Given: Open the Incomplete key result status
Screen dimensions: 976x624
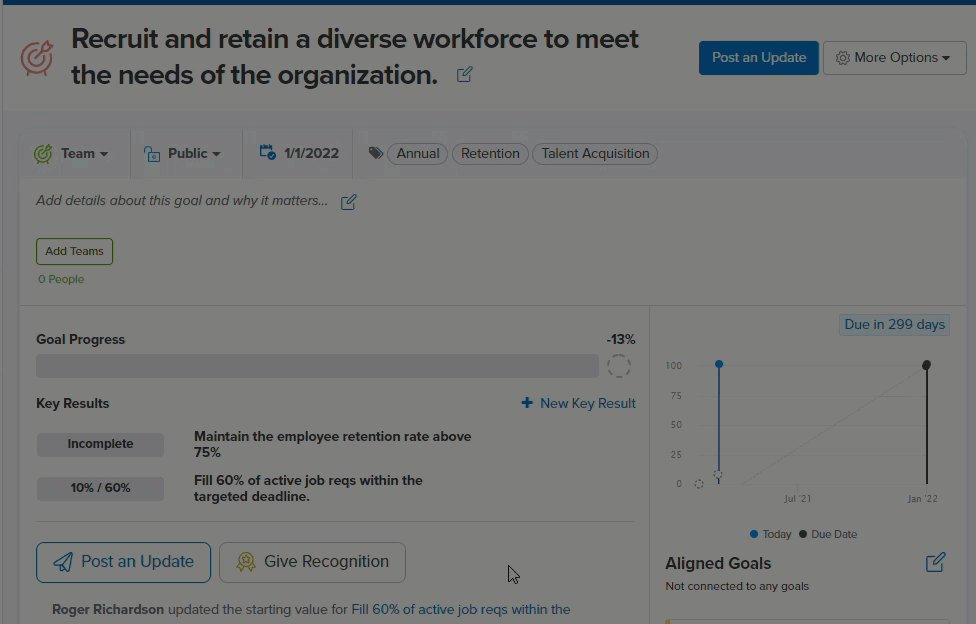Looking at the screenshot, I should [100, 445].
